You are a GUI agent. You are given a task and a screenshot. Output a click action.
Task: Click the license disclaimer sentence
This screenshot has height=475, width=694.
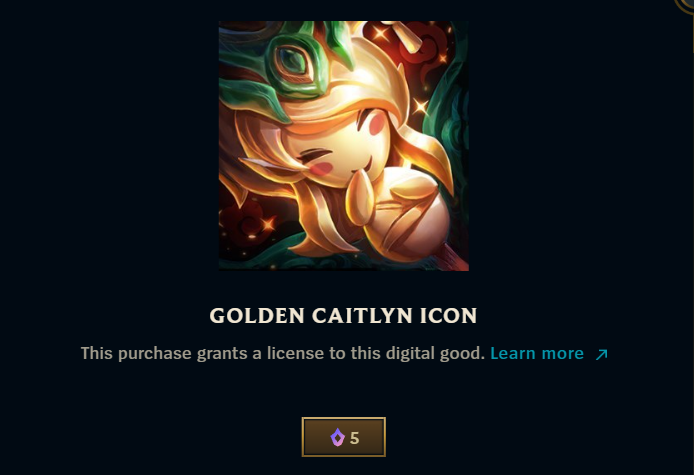pos(283,353)
